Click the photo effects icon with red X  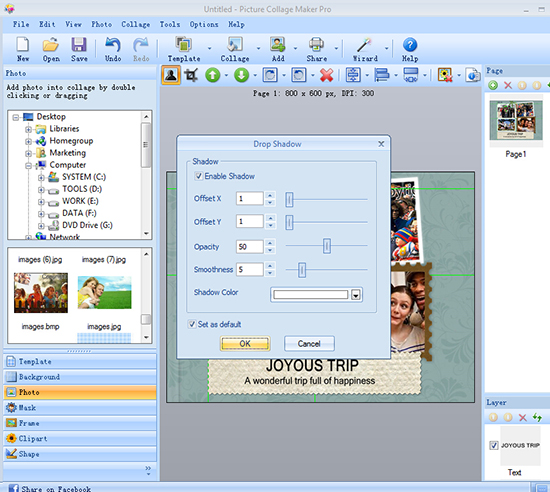445,75
